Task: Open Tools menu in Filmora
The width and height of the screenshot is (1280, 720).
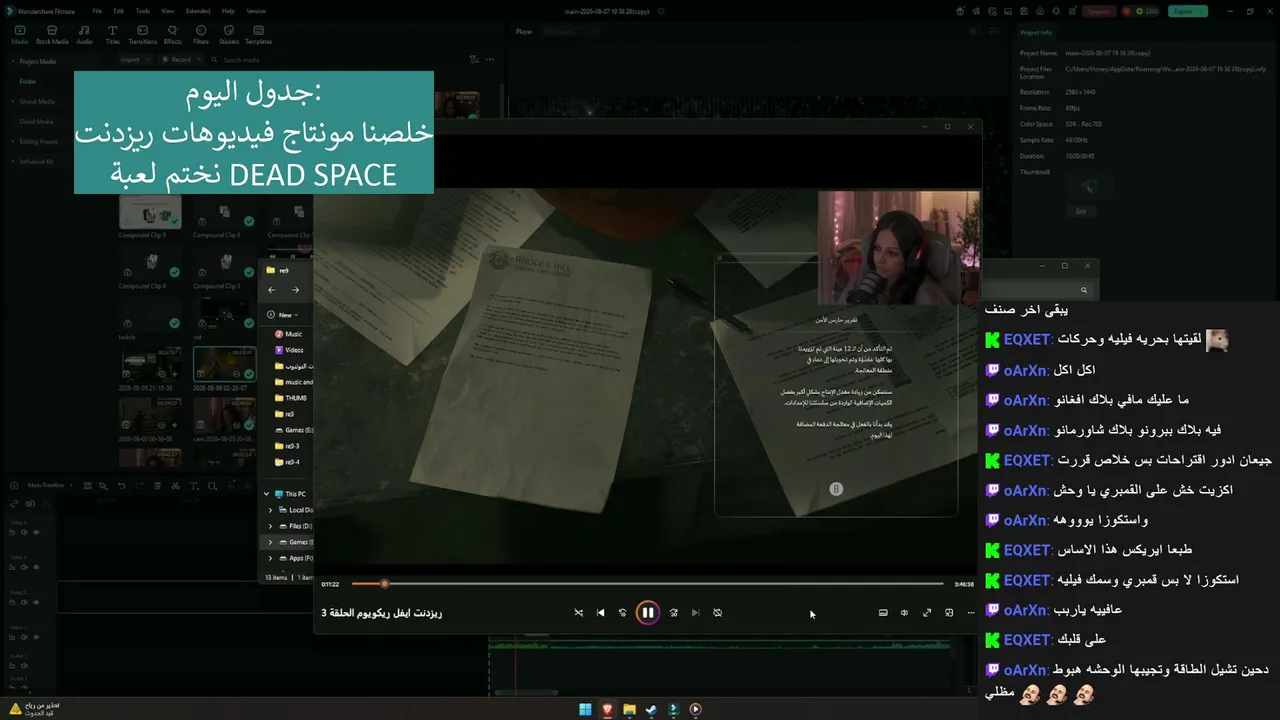Action: 143,11
